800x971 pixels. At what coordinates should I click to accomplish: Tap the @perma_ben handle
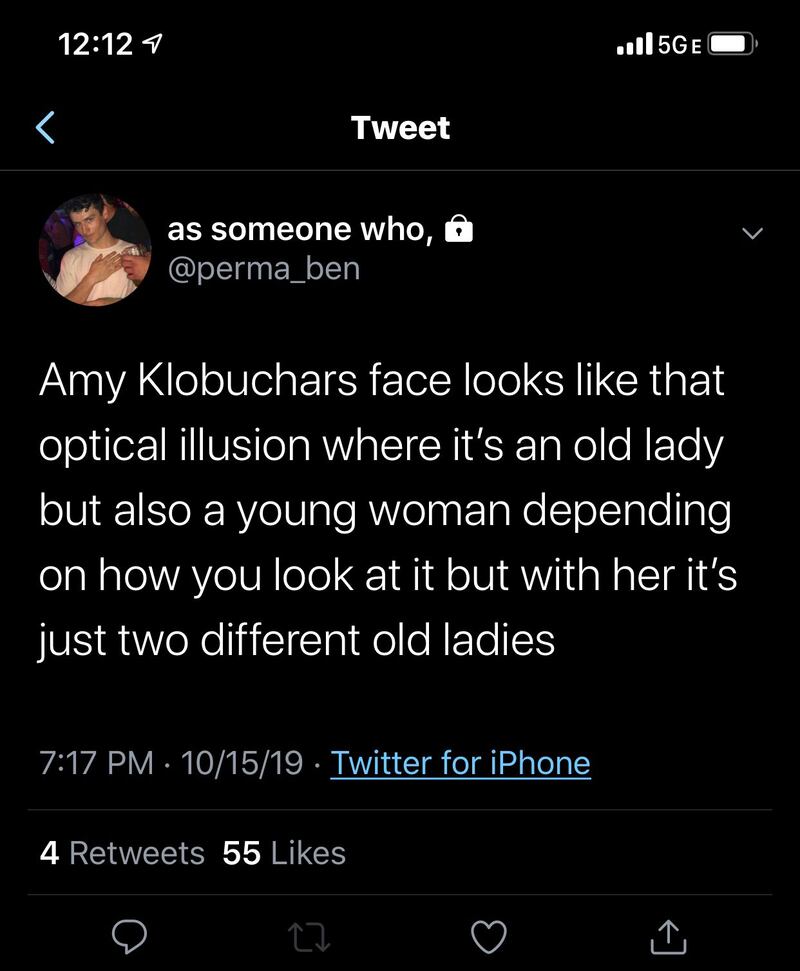pos(263,269)
